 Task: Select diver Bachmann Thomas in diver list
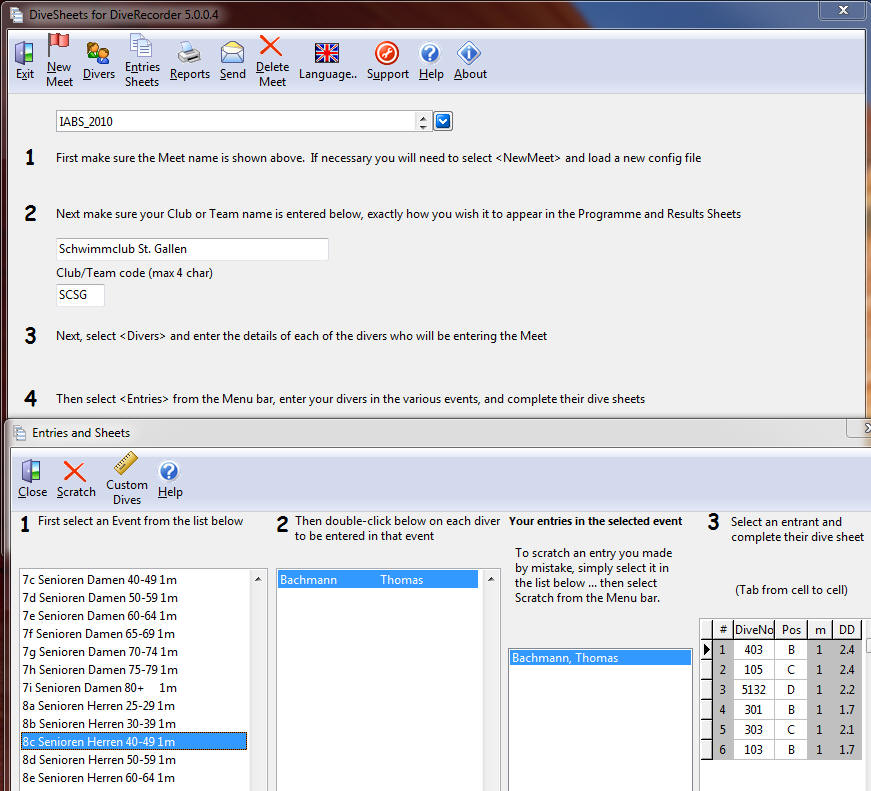point(378,580)
